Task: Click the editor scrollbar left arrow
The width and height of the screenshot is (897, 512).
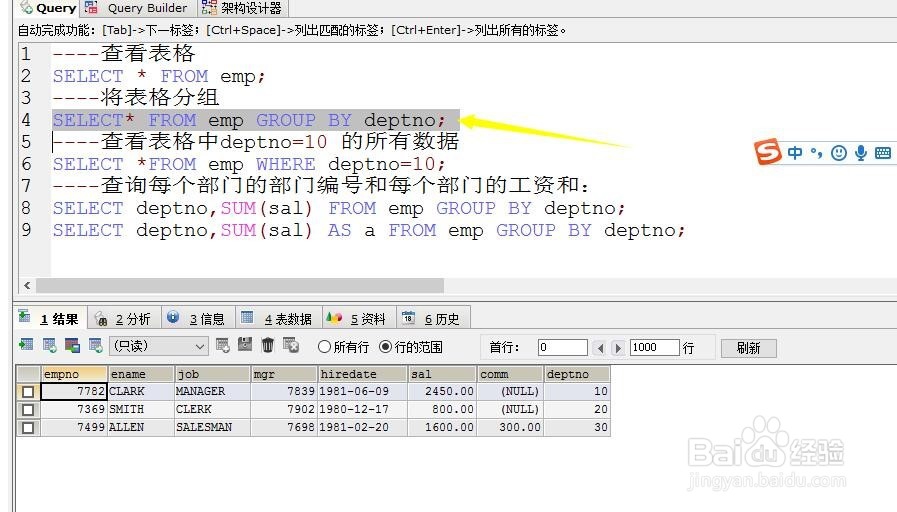Action: point(27,285)
